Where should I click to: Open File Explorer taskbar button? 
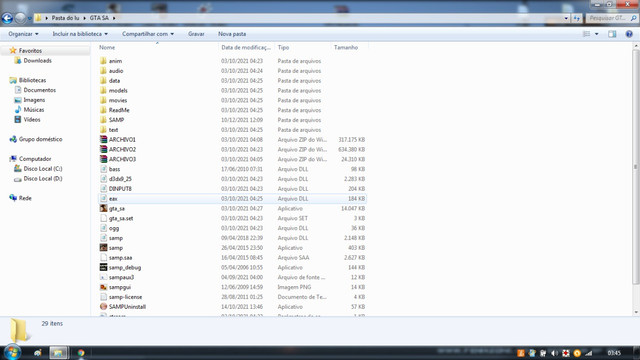(58, 353)
